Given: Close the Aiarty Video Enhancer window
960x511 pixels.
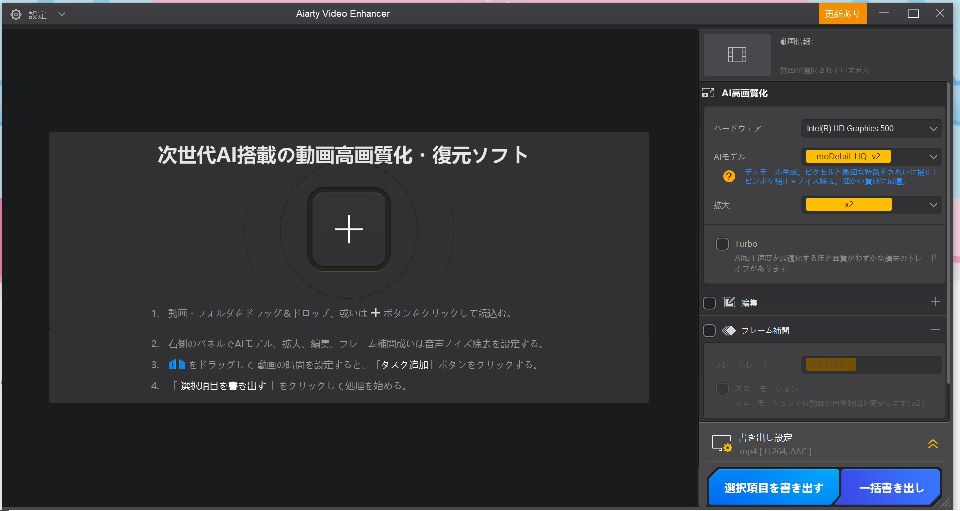Looking at the screenshot, I should point(940,13).
